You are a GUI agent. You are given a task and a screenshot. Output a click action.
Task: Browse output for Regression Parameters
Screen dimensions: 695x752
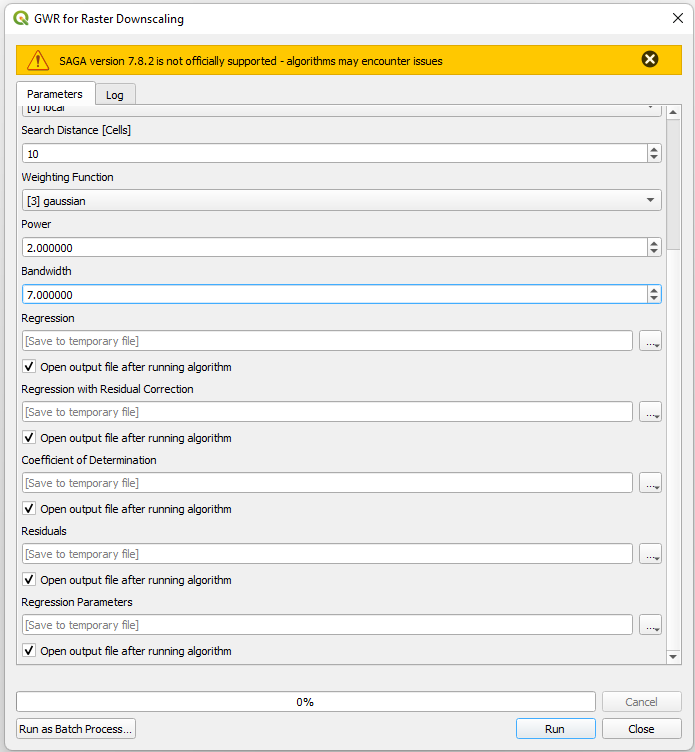(x=650, y=625)
